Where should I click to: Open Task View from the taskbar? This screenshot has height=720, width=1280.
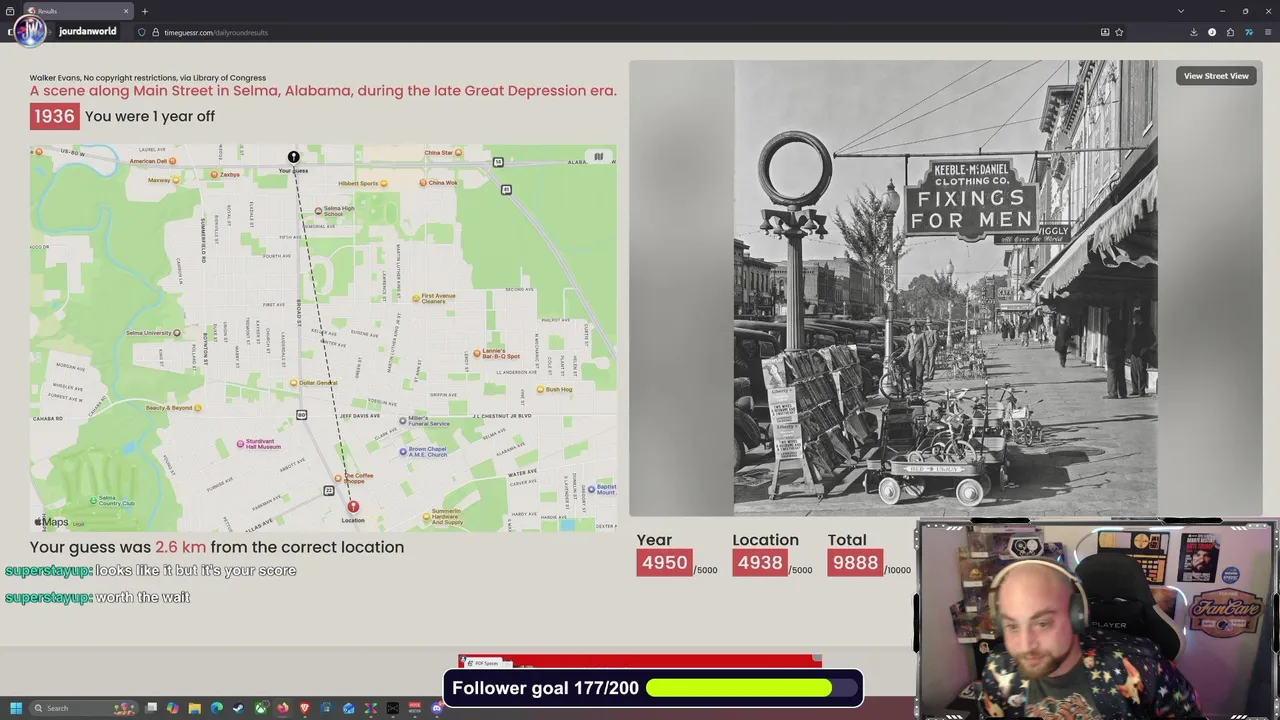tap(151, 708)
